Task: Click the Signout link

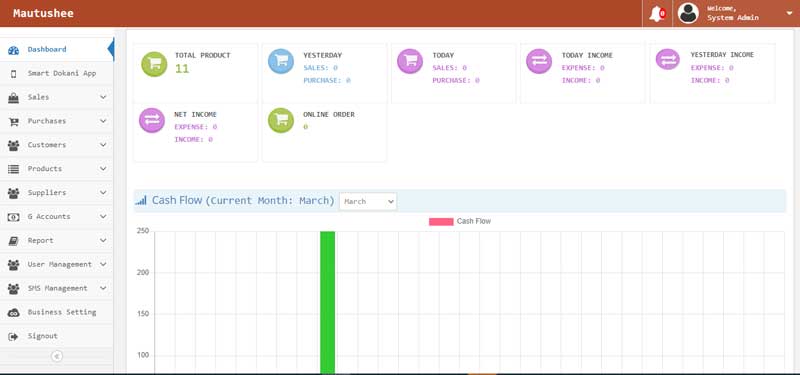Action: coord(42,336)
